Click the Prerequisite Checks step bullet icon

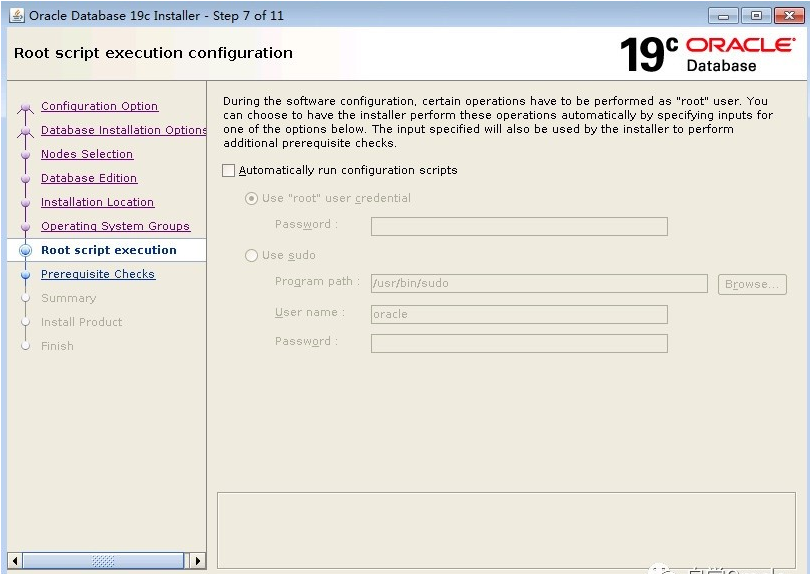tap(25, 274)
